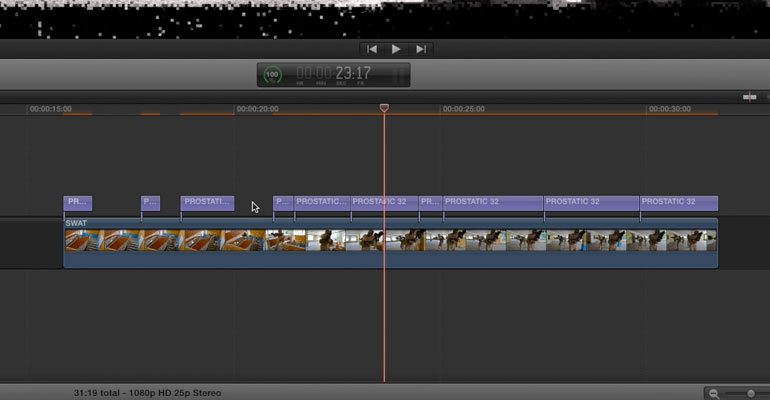
Task: Toggle audio meters icon in timecode display
Action: coord(399,75)
